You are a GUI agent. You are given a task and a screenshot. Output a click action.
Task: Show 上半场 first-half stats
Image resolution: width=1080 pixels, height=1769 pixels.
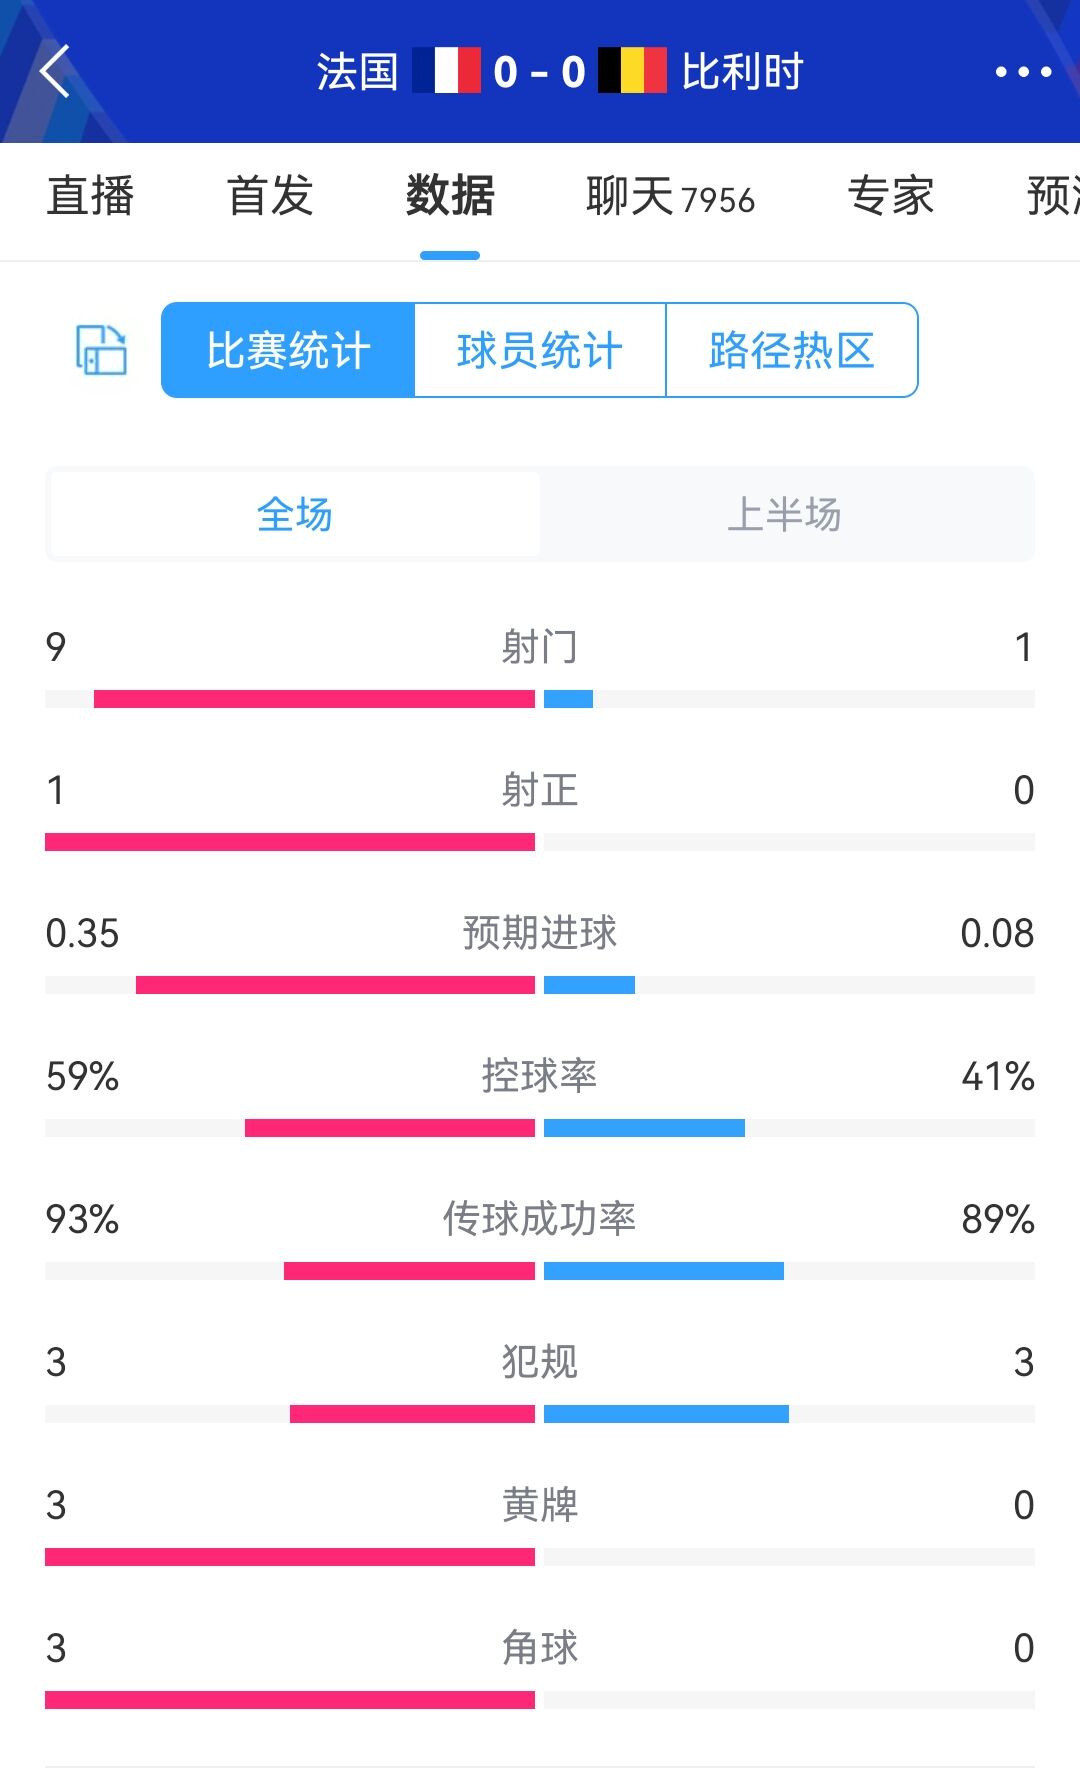[x=785, y=514]
